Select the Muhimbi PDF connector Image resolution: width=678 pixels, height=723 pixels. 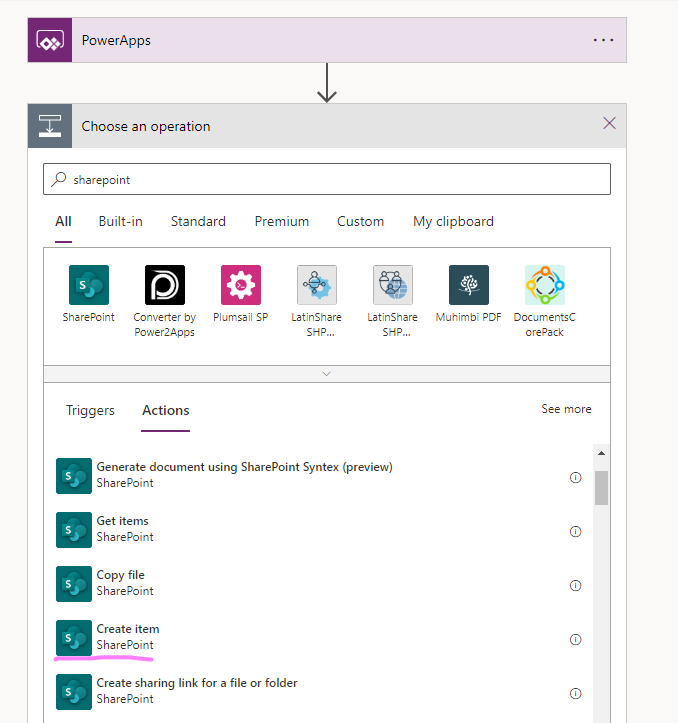click(x=468, y=285)
